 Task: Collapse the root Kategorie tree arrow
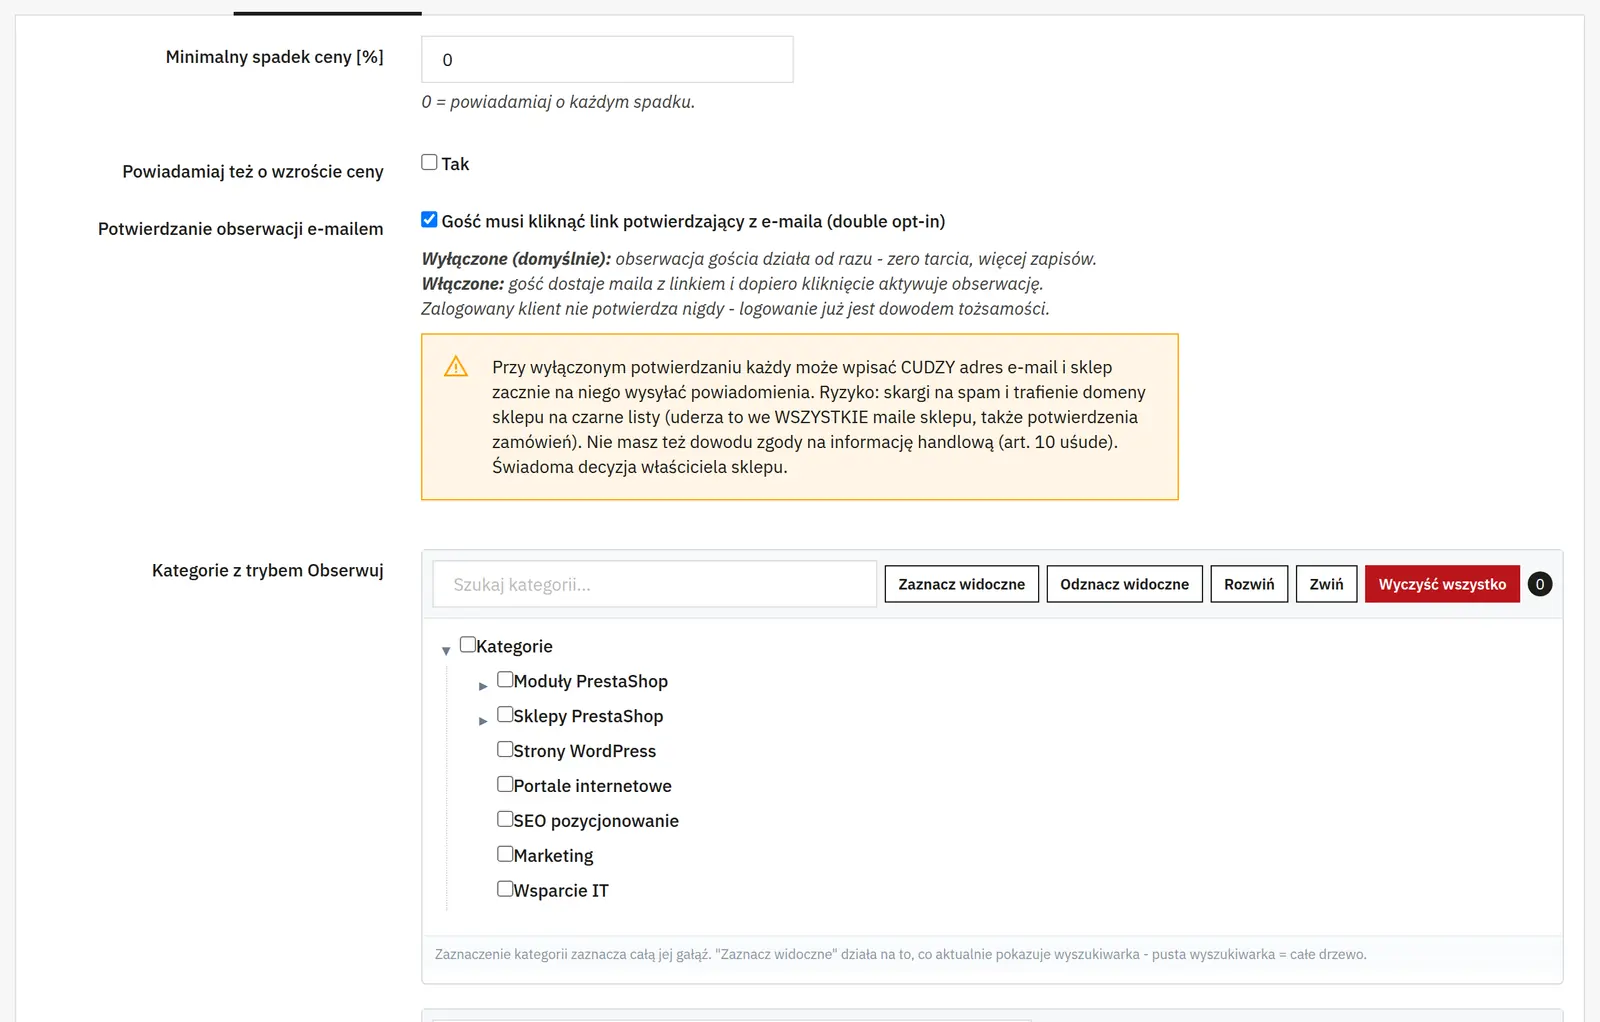pos(446,651)
